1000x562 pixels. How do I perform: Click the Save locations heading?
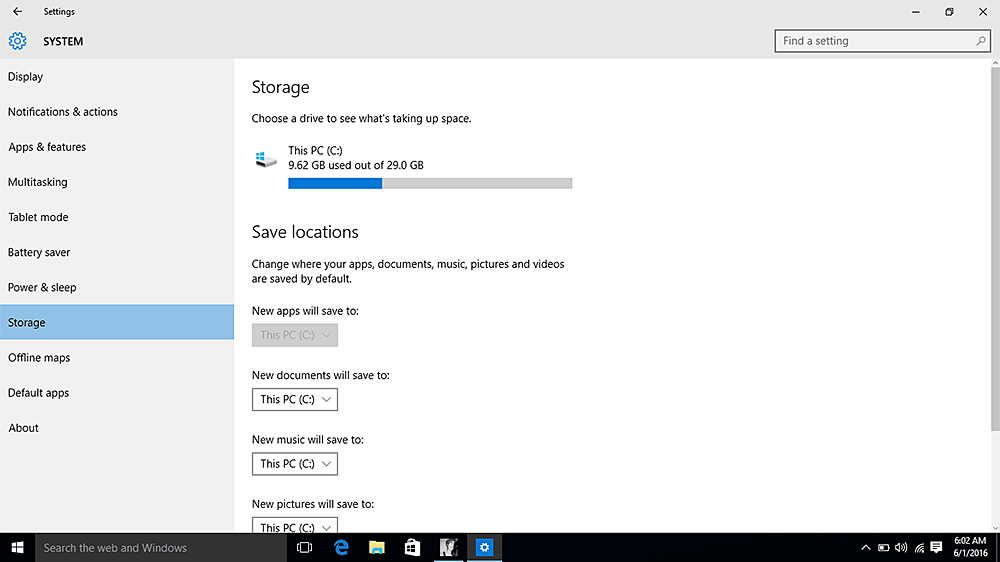tap(305, 232)
